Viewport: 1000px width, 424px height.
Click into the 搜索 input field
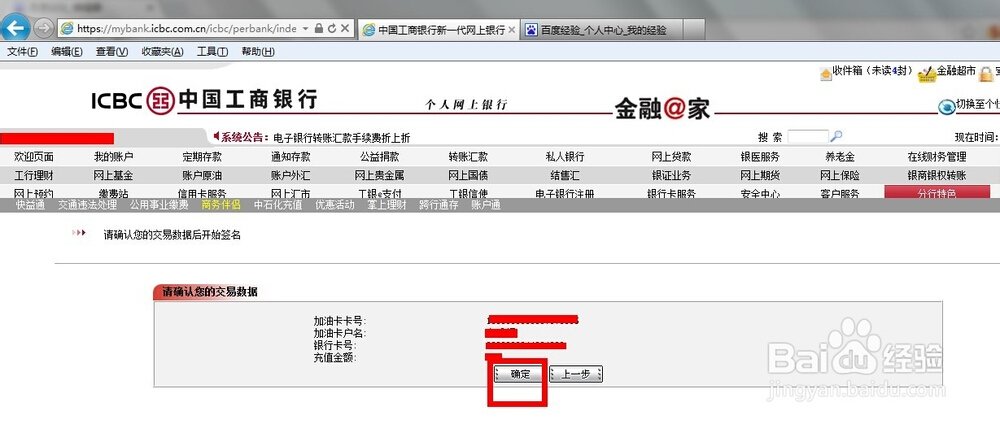coord(808,136)
